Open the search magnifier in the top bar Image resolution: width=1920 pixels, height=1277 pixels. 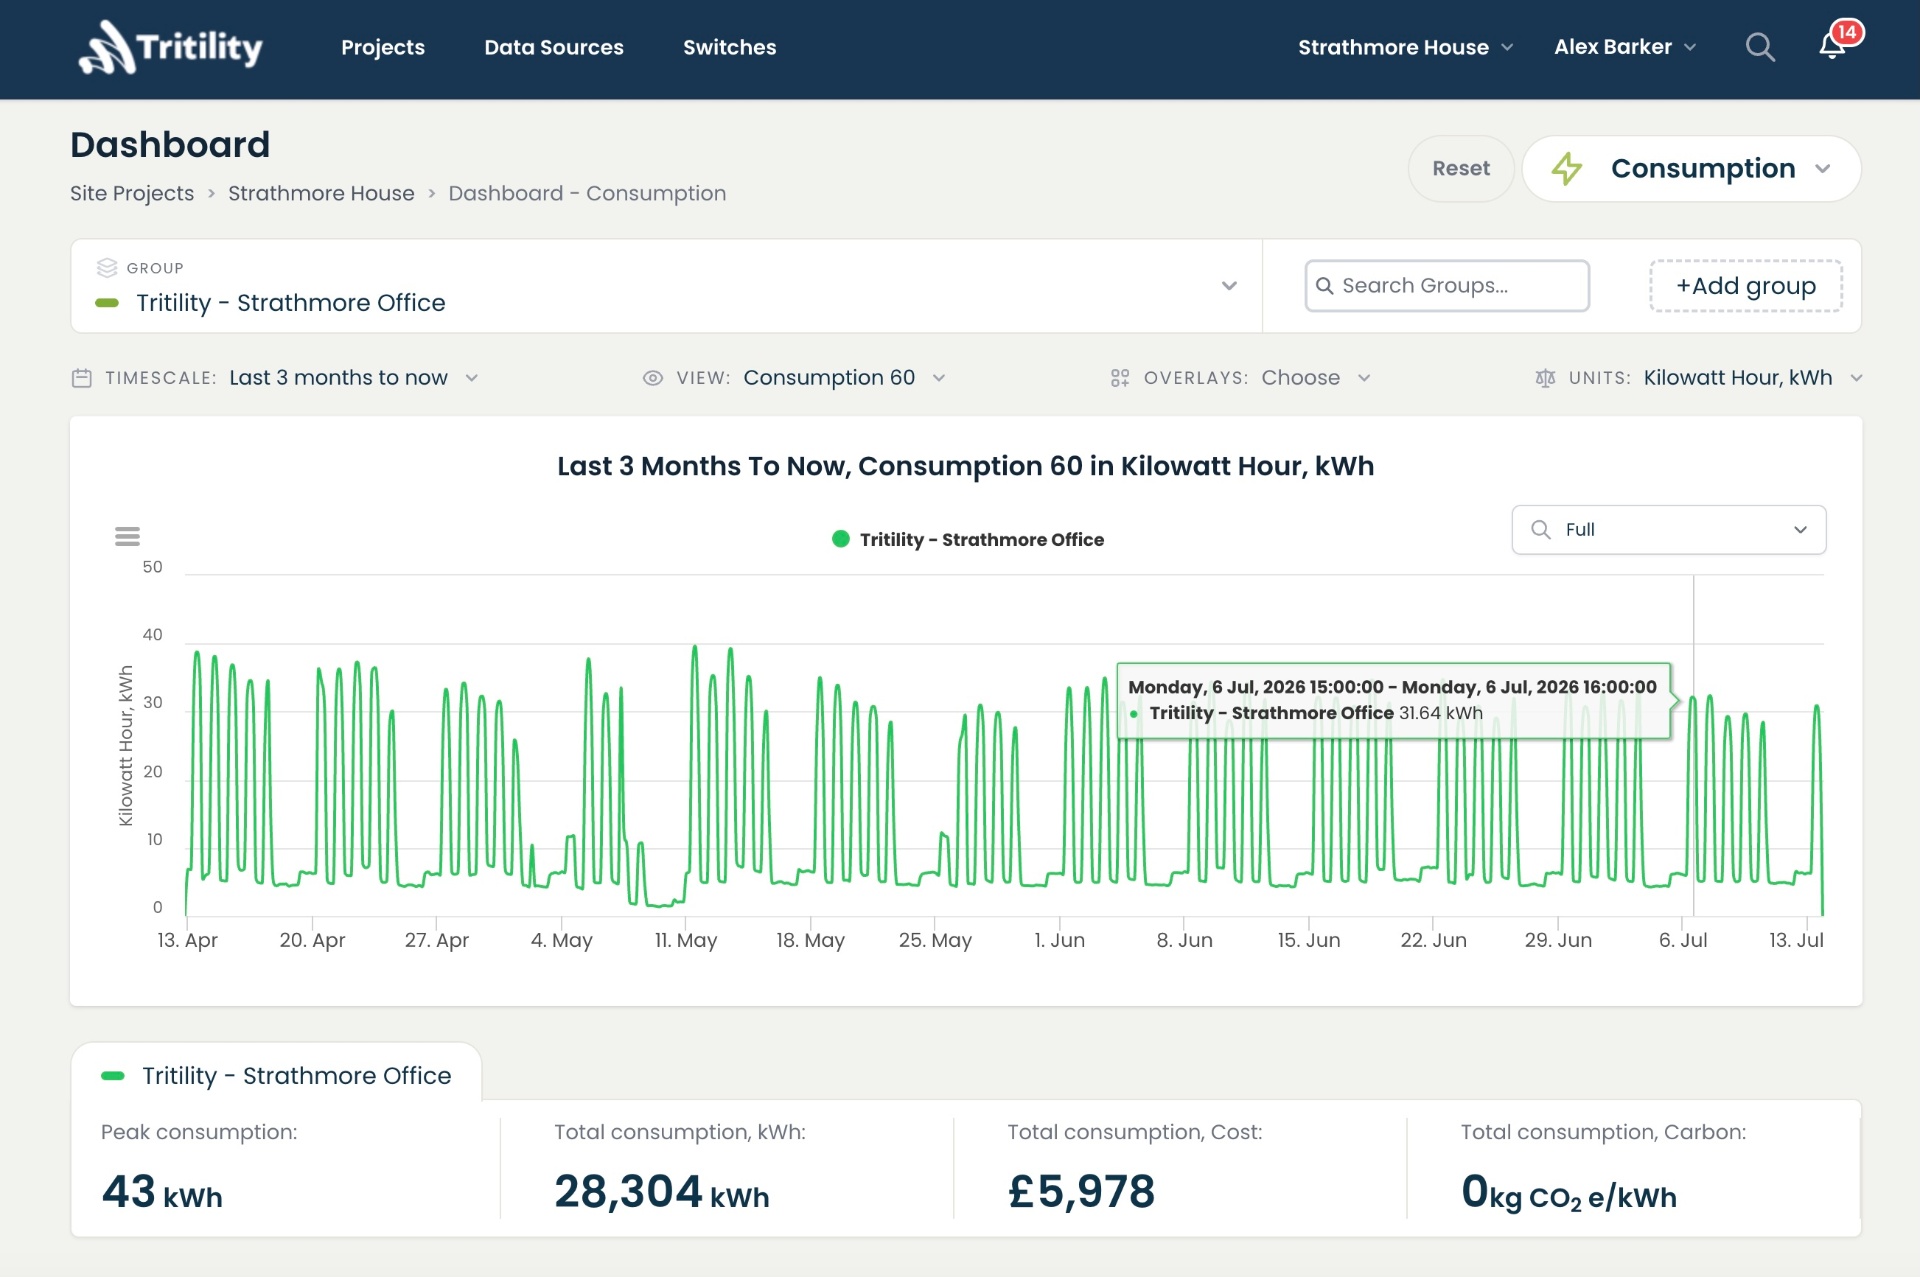pos(1760,47)
